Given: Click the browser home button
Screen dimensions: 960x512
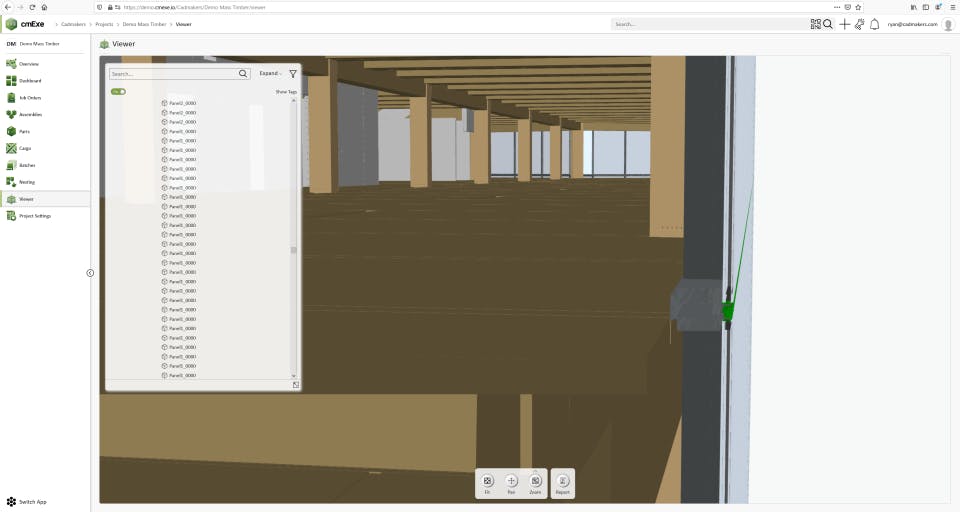Looking at the screenshot, I should tap(44, 7).
